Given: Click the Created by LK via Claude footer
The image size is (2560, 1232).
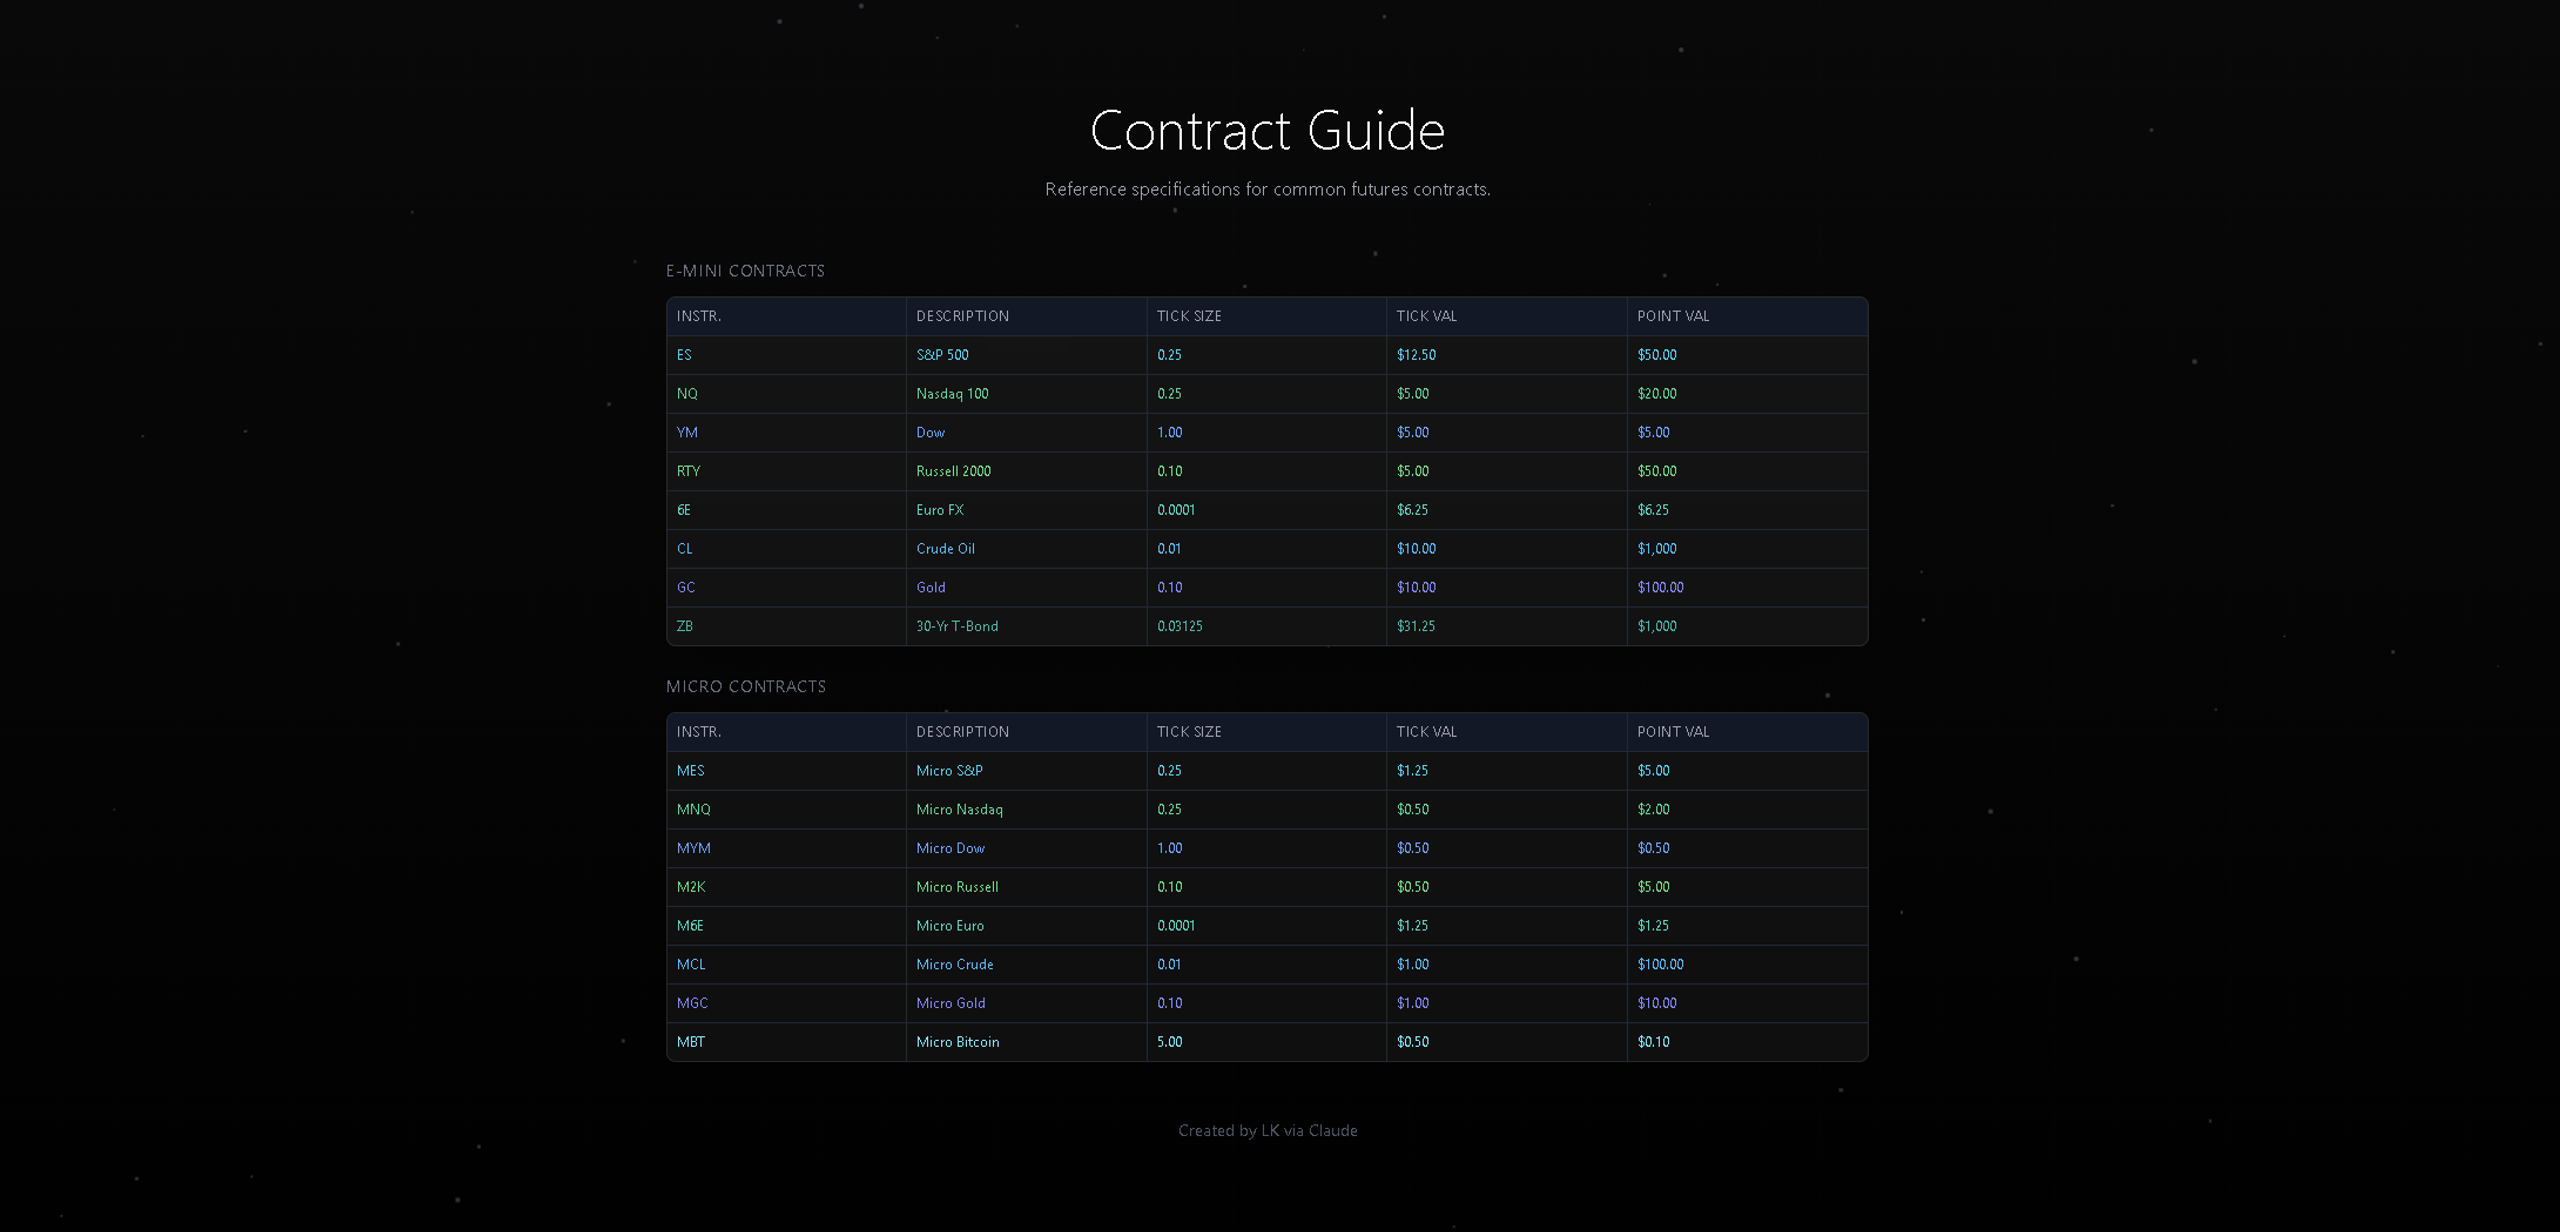Looking at the screenshot, I should [x=1267, y=1131].
